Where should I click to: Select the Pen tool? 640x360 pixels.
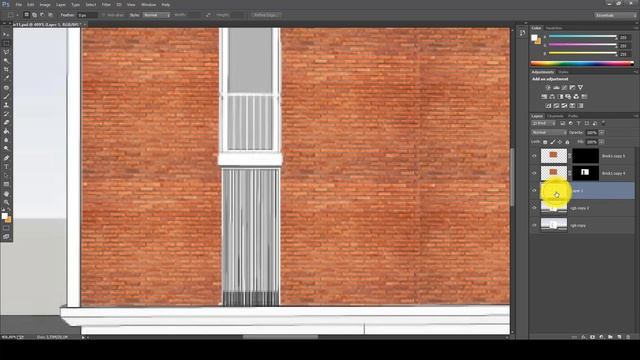(x=6, y=158)
